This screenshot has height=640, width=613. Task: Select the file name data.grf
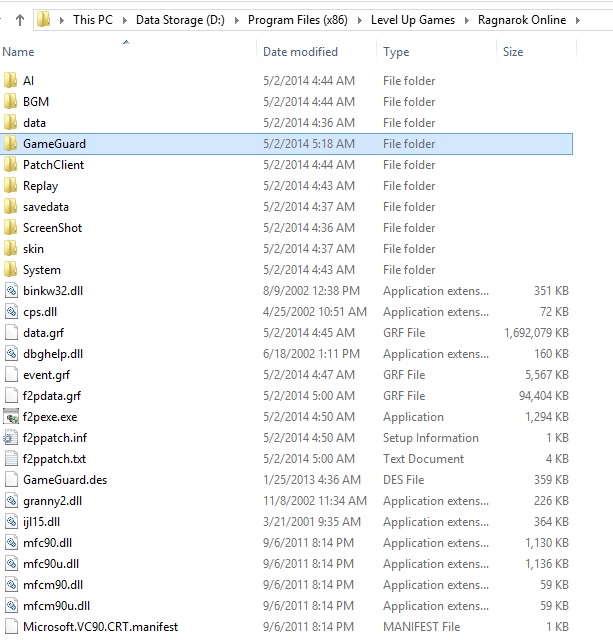pos(43,333)
